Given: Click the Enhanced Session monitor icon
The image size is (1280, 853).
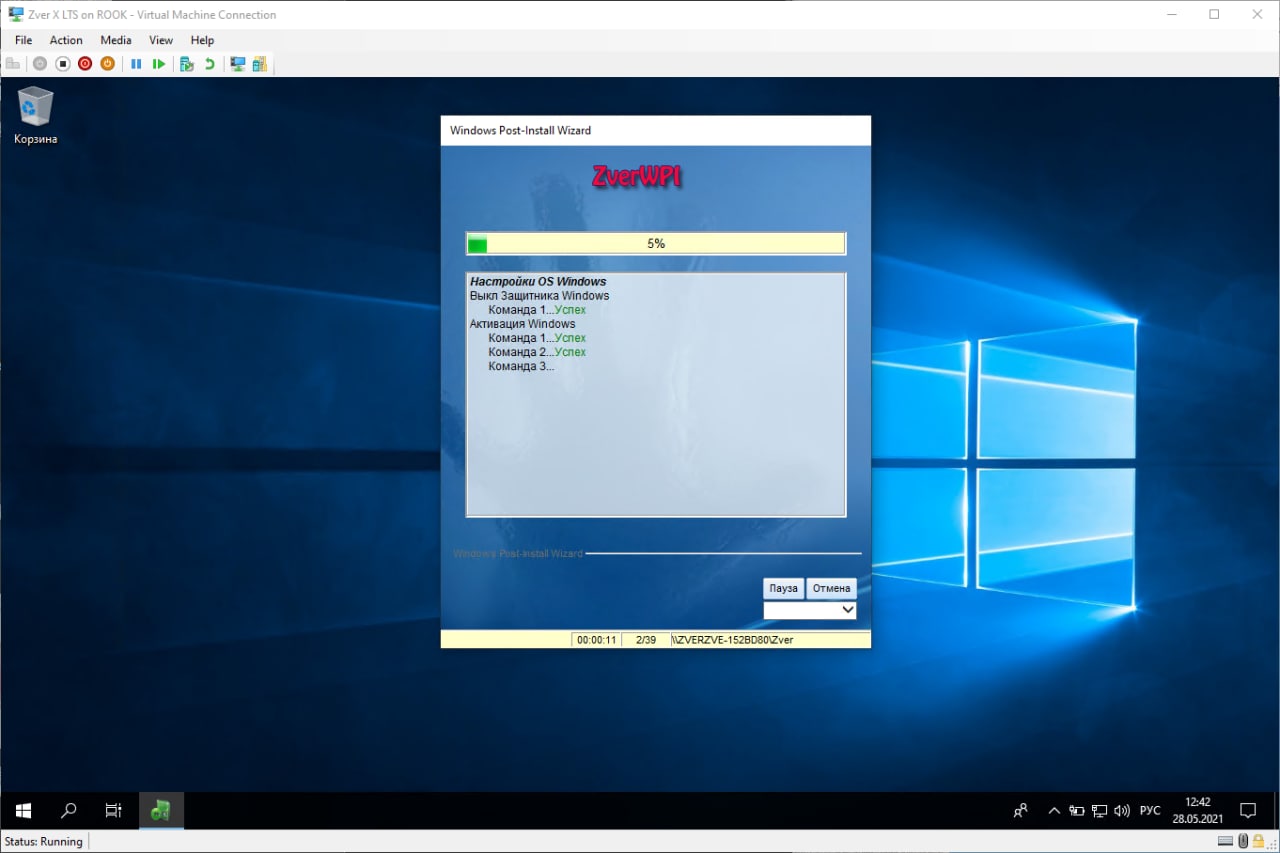Looking at the screenshot, I should pyautogui.click(x=238, y=64).
